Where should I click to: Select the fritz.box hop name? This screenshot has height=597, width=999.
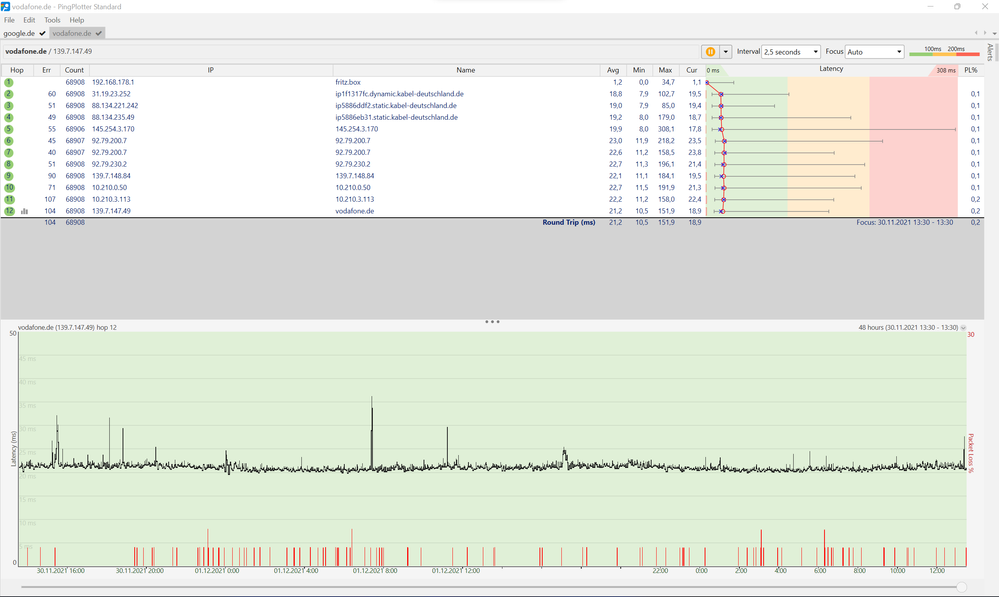(x=348, y=82)
